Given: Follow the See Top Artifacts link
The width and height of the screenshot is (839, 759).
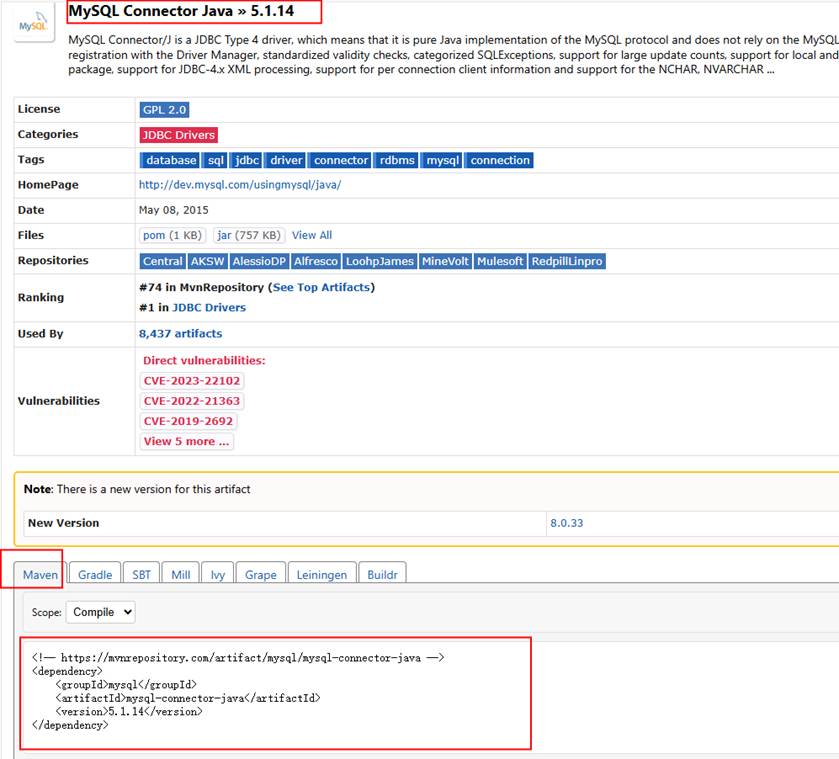Looking at the screenshot, I should 321,287.
